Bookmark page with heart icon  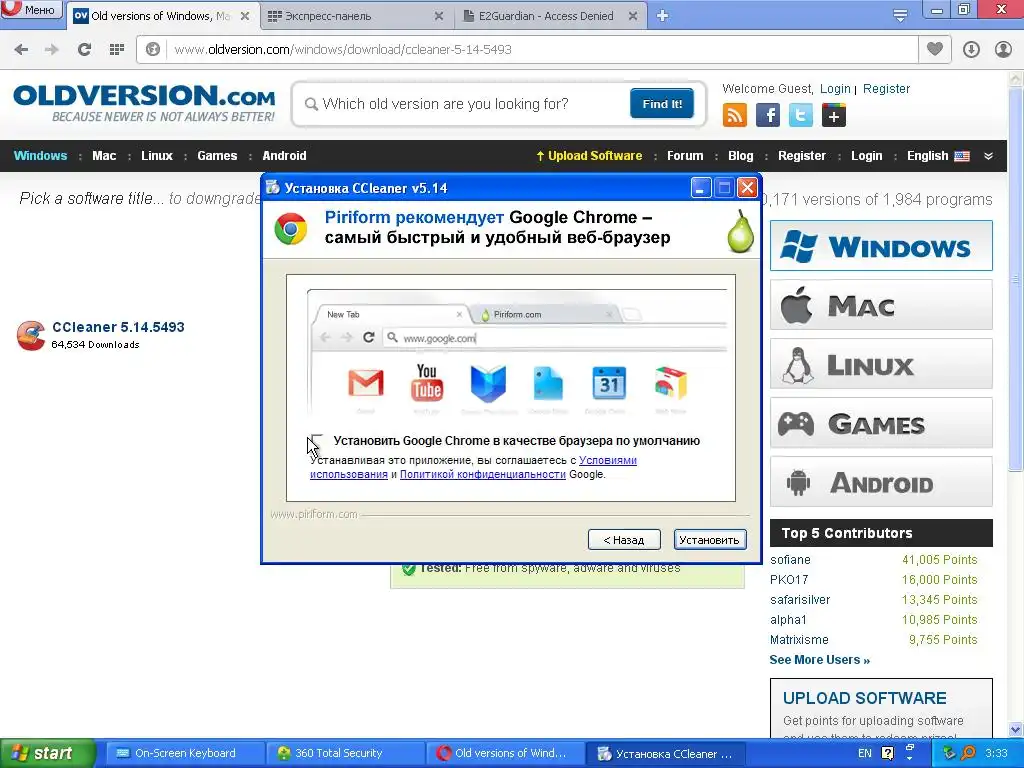(x=935, y=49)
